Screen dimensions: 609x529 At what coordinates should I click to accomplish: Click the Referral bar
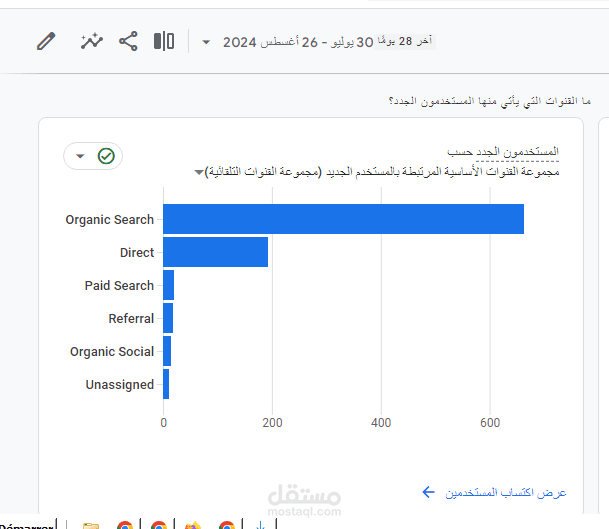point(168,318)
